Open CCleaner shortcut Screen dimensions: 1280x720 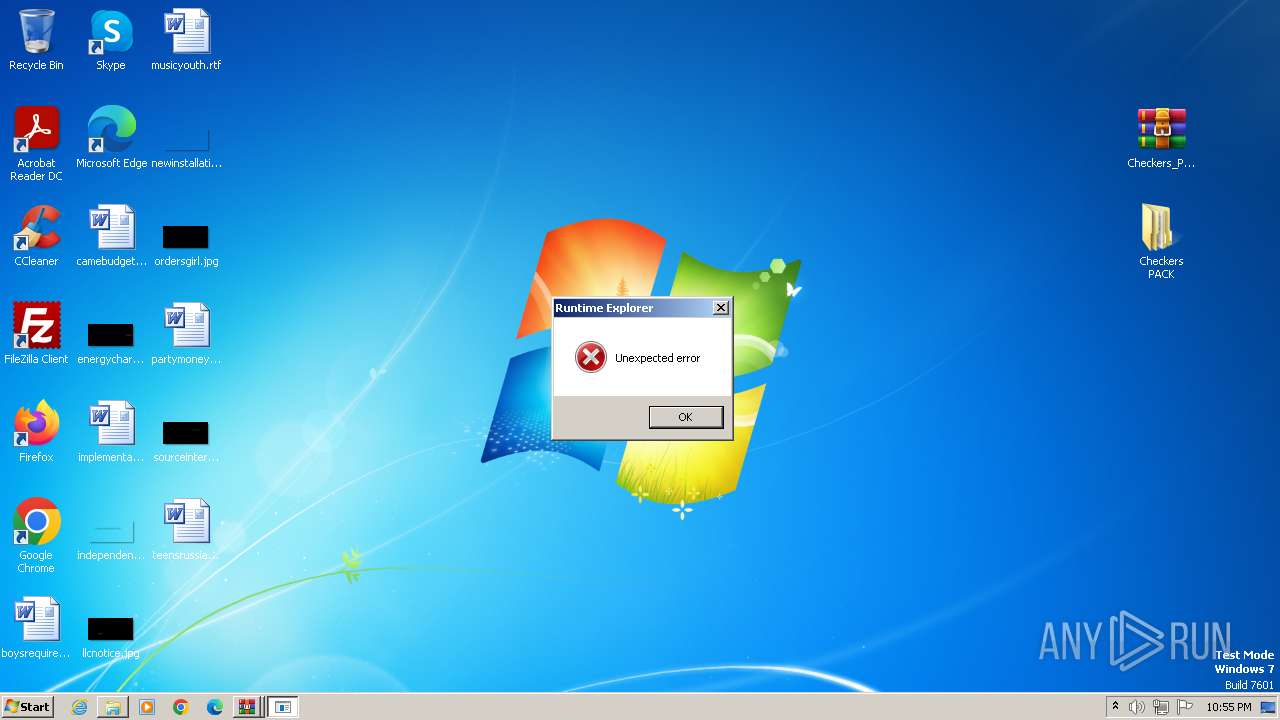[36, 236]
